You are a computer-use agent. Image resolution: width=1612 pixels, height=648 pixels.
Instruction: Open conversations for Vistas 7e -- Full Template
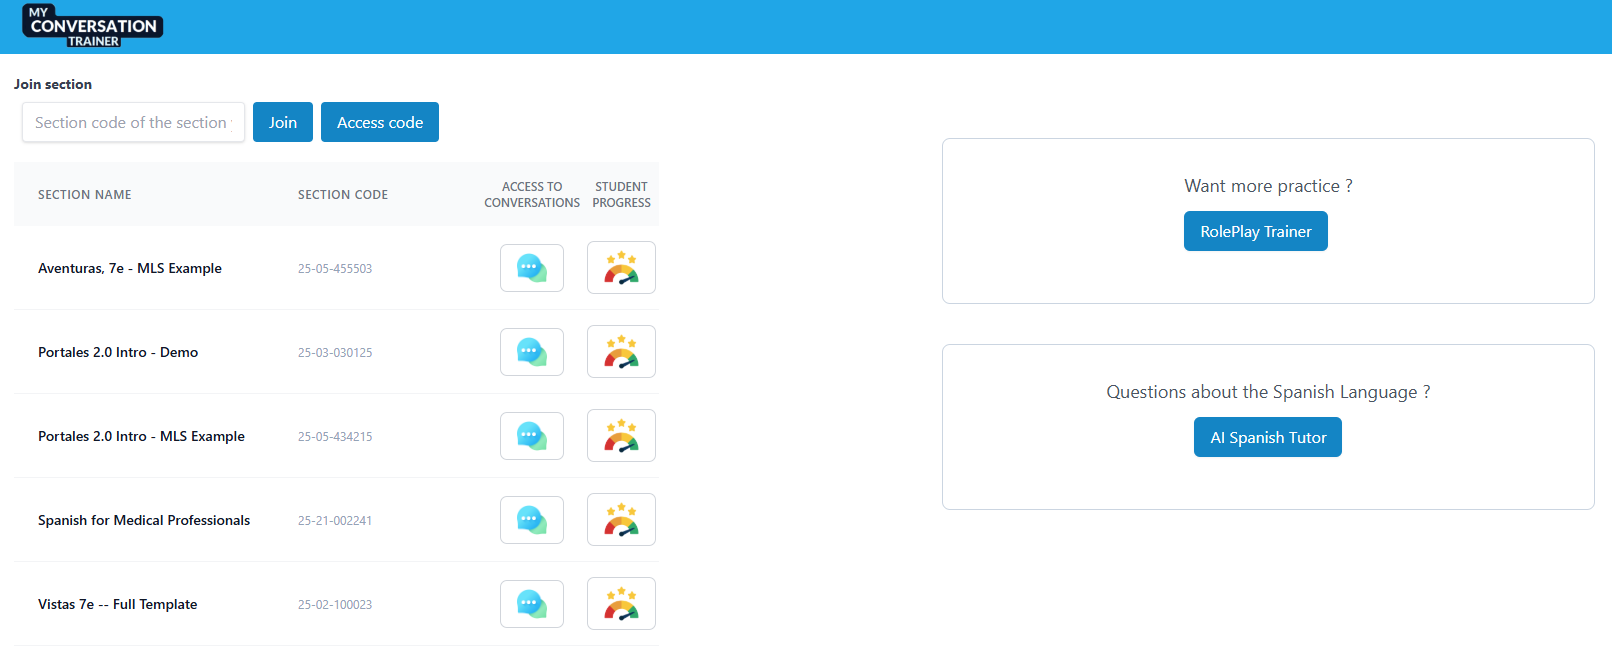click(532, 604)
